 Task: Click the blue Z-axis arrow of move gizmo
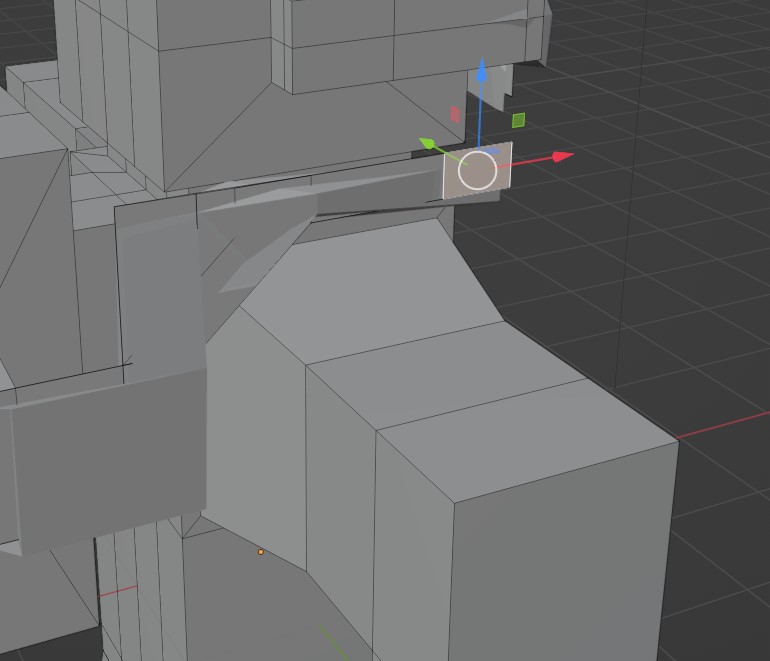pos(482,70)
